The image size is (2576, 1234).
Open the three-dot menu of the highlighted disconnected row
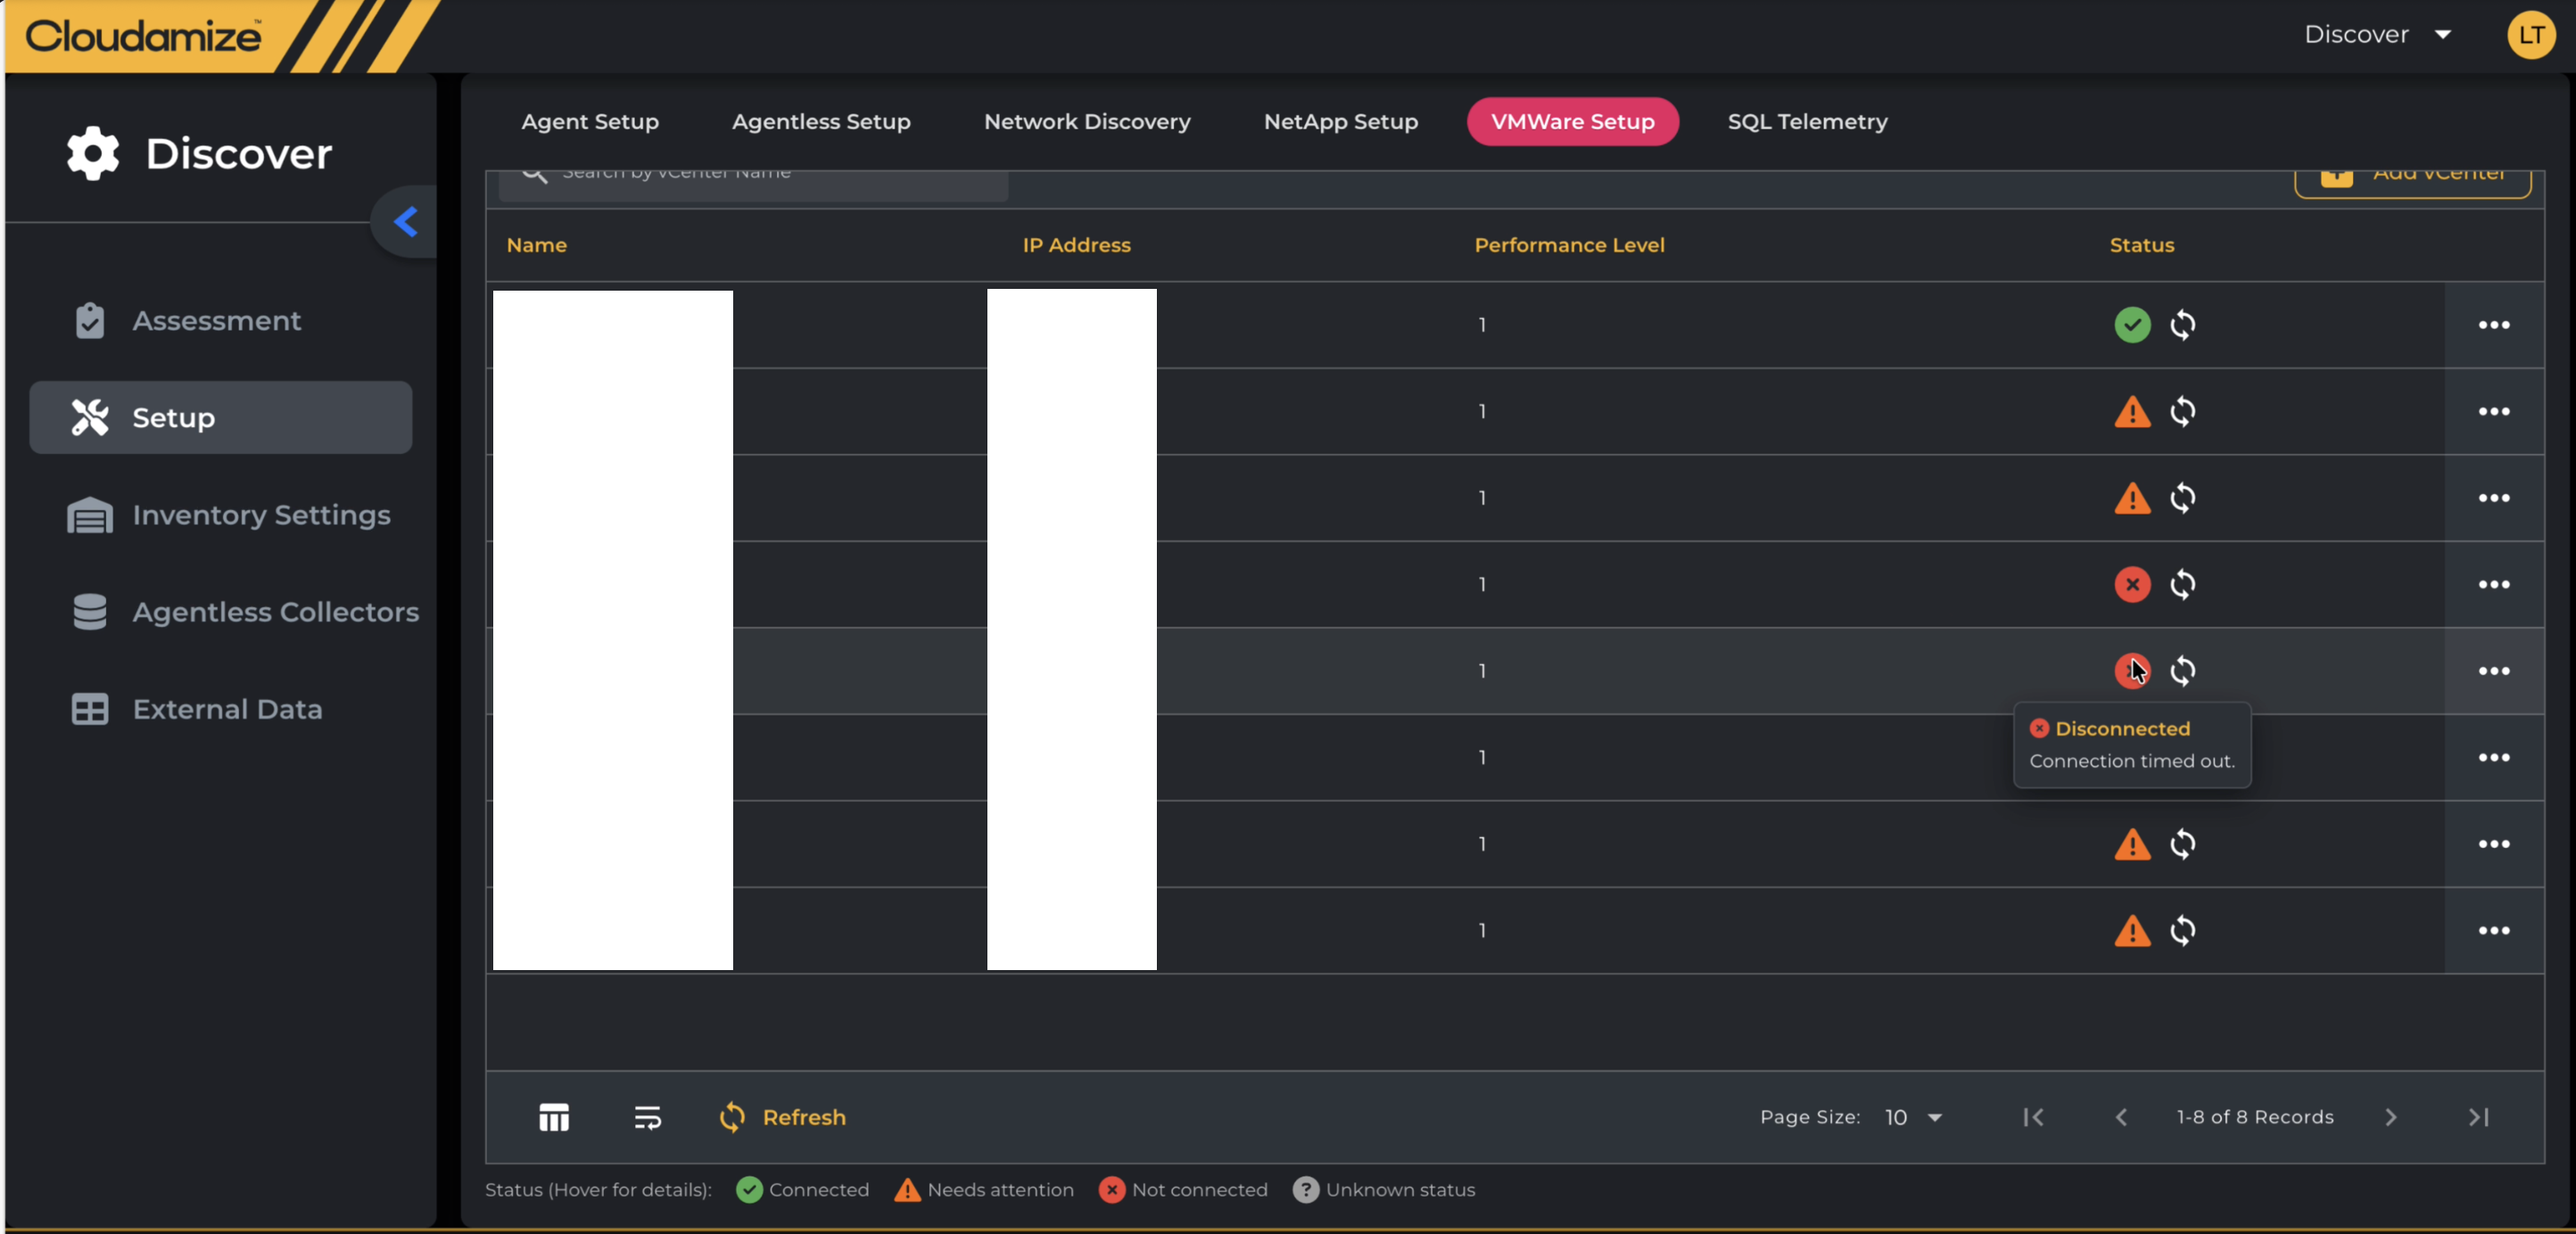(2494, 671)
